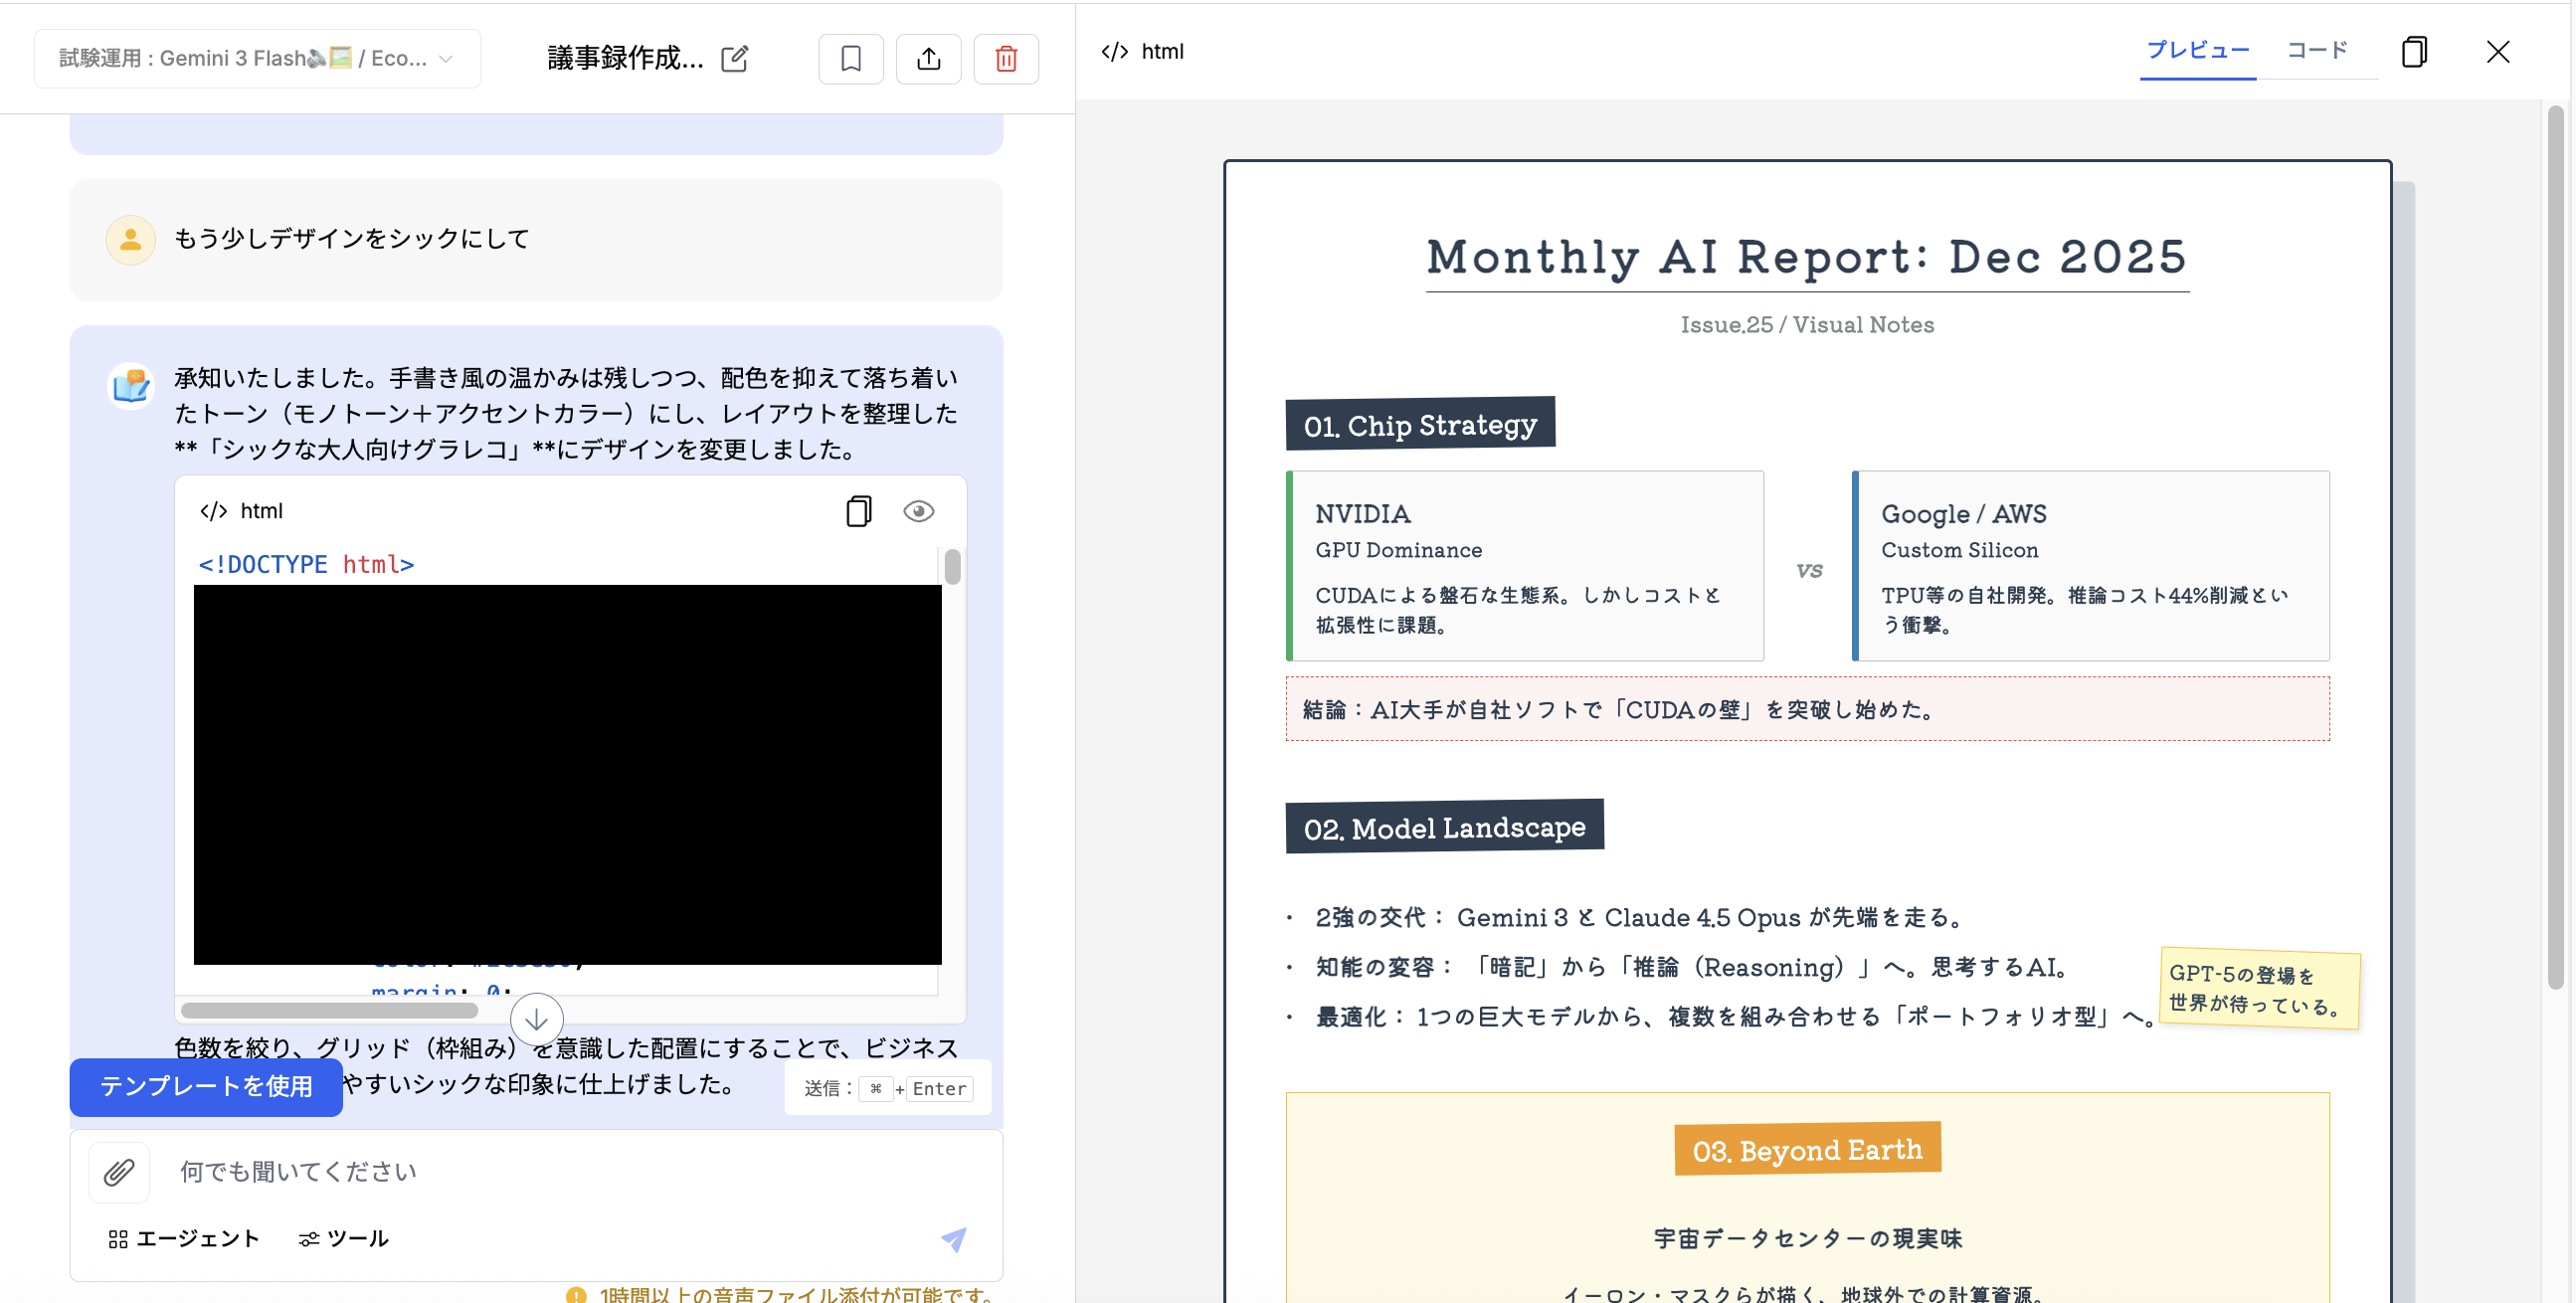This screenshot has height=1303, width=2576.
Task: Click the assistant avatar icon
Action: click(x=131, y=386)
